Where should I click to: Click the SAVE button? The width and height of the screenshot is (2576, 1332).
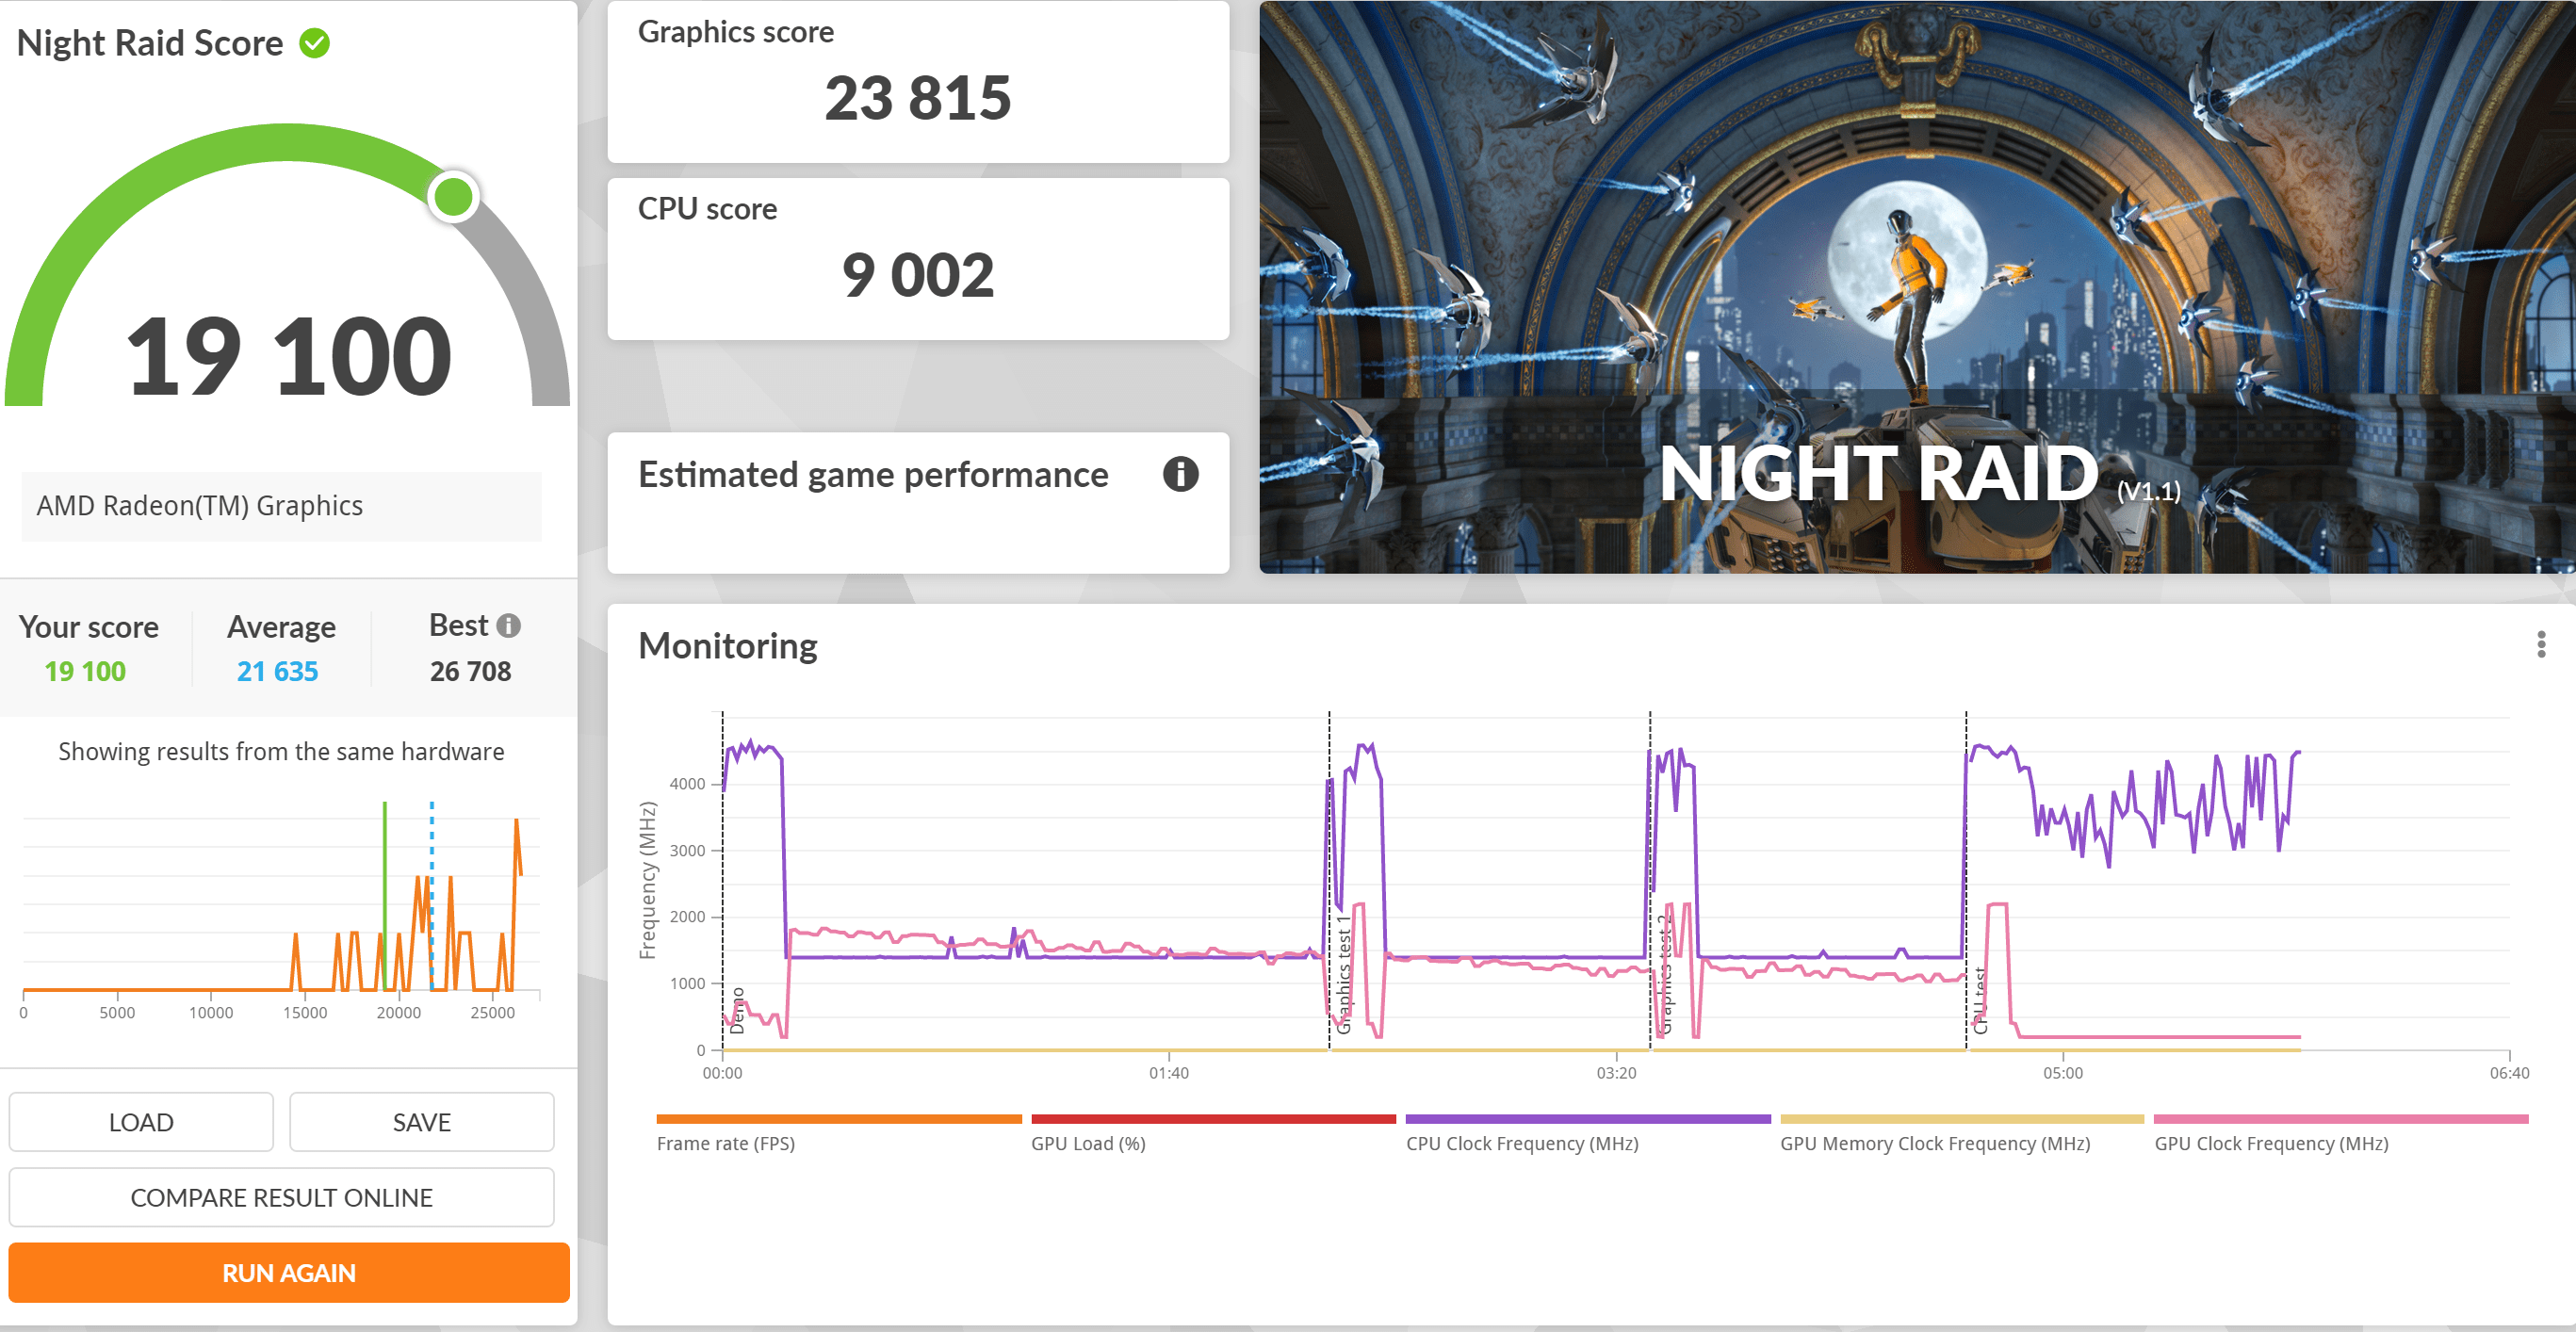[x=421, y=1122]
